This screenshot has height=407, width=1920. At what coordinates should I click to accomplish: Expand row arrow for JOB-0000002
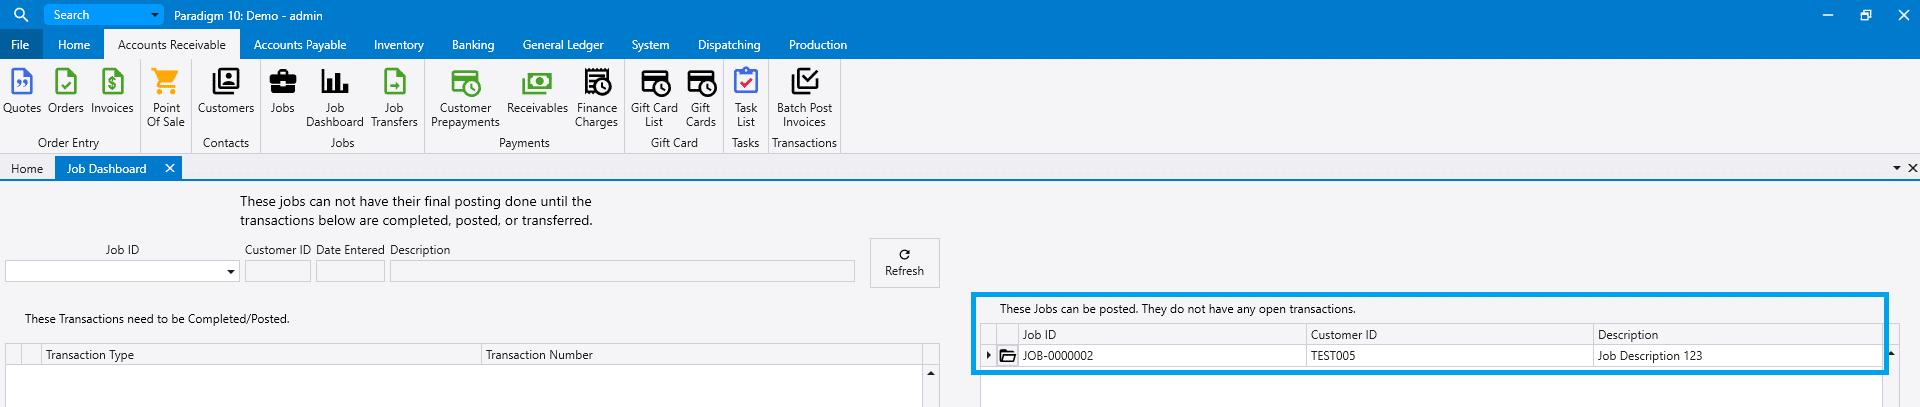pyautogui.click(x=989, y=356)
